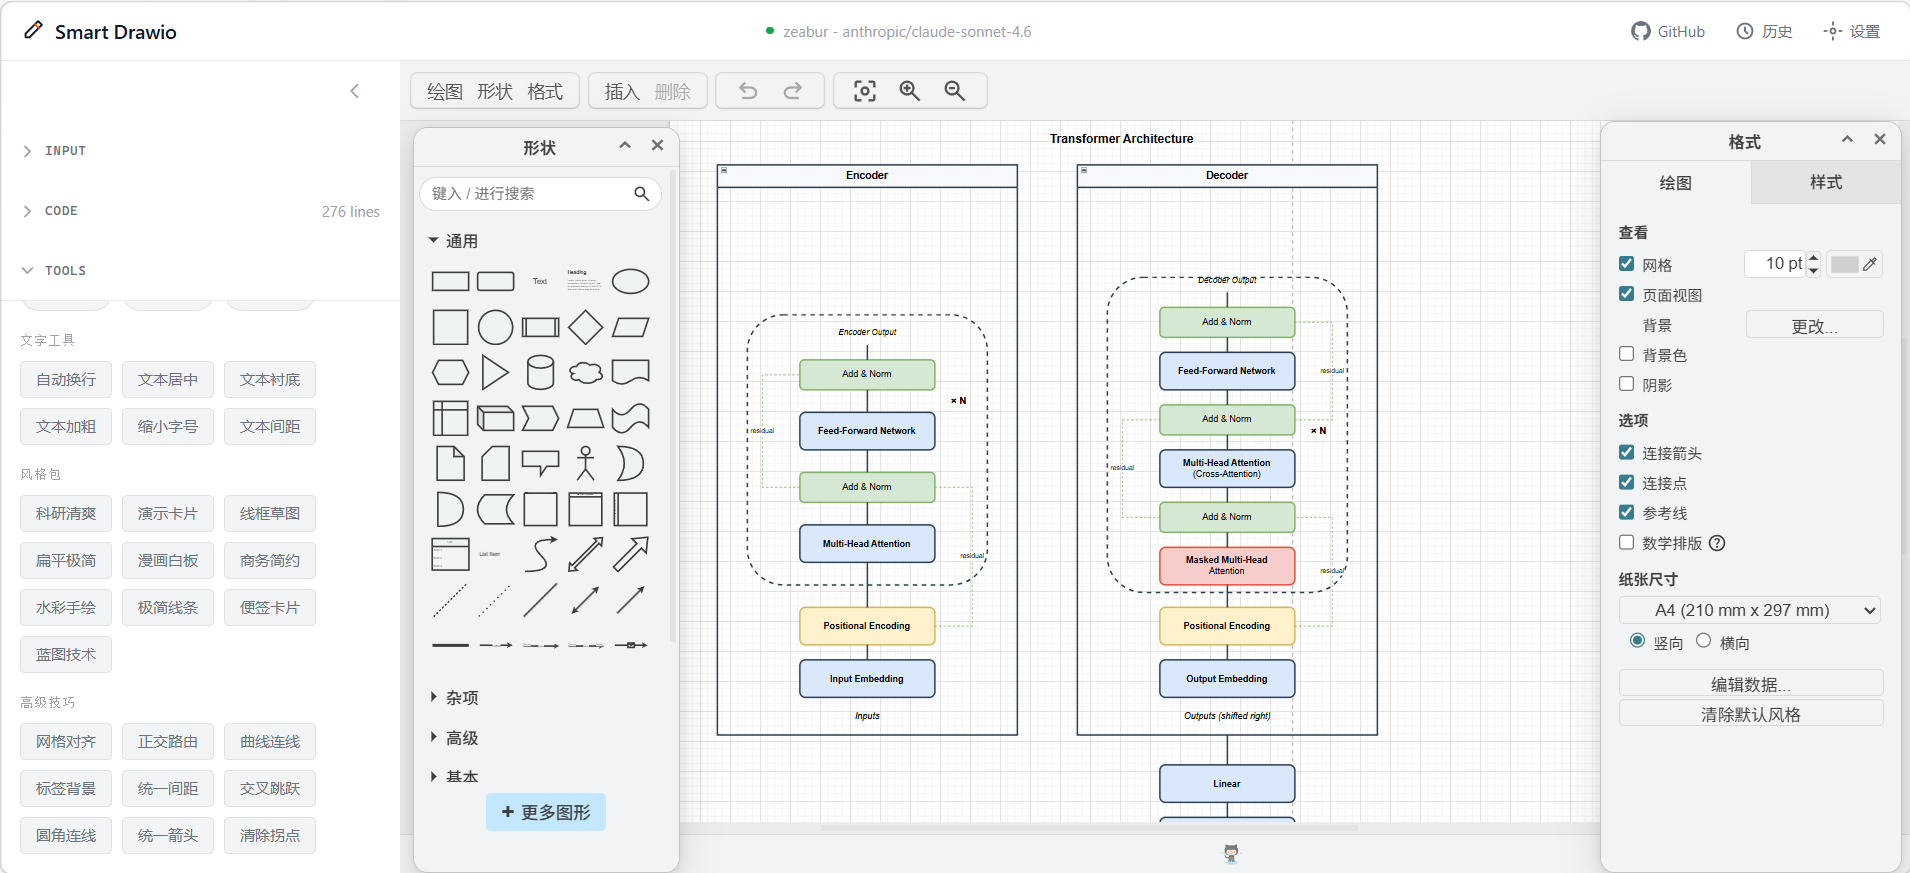Switch to the 样式 tab
1910x873 pixels.
coord(1826,182)
